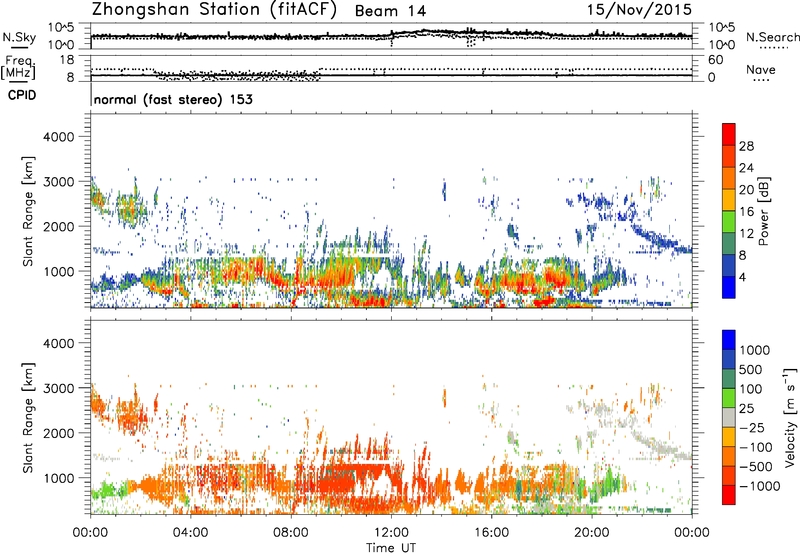Click the 'Power [dB]' colorbar label
Viewport: 800px width, 554px height.
pos(764,211)
